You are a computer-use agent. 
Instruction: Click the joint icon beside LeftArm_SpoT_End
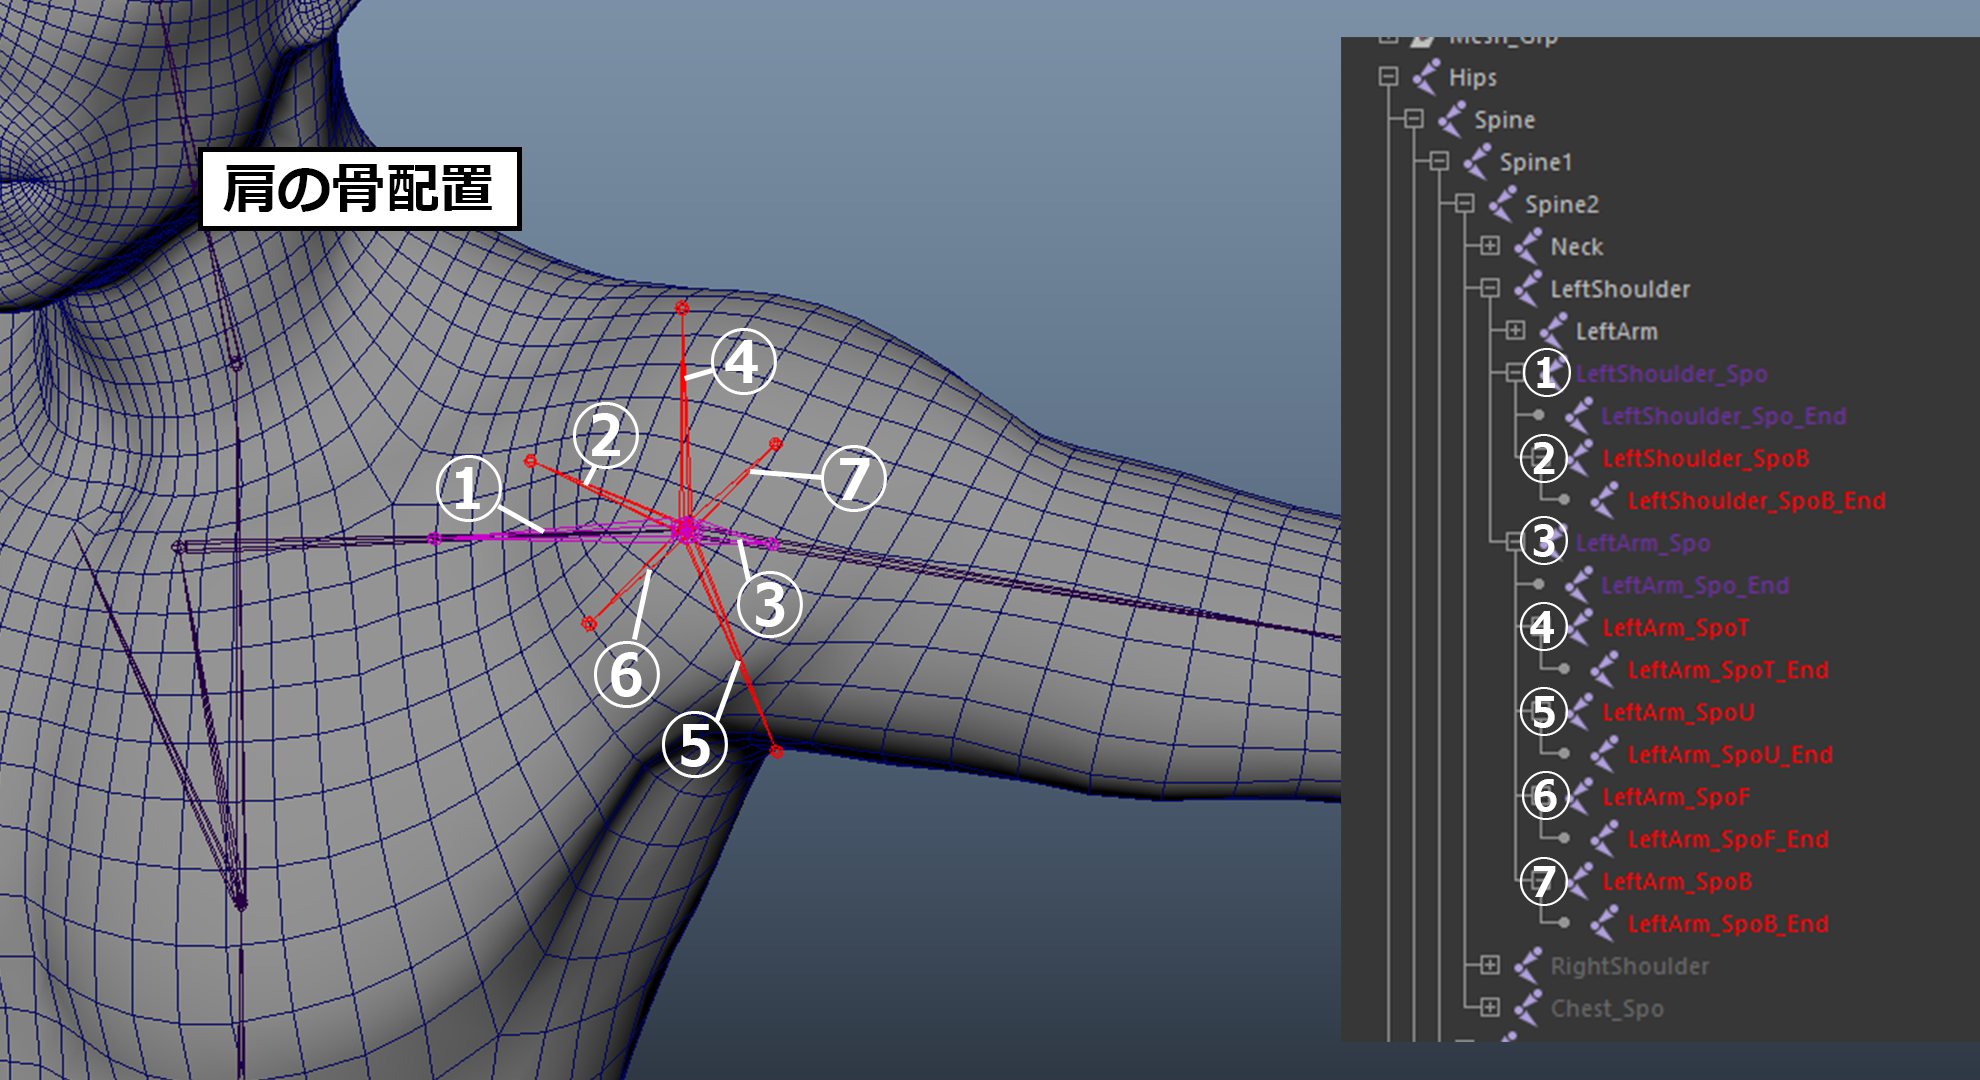click(1604, 669)
